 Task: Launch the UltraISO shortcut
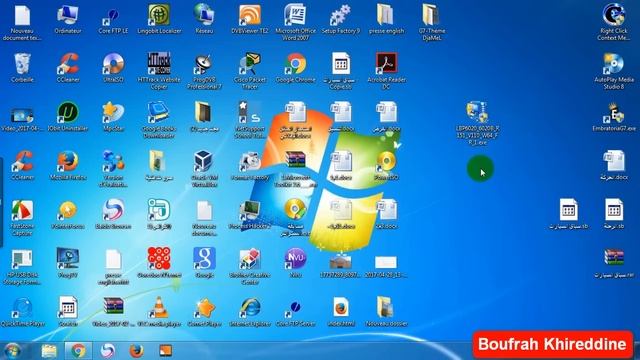click(x=113, y=68)
